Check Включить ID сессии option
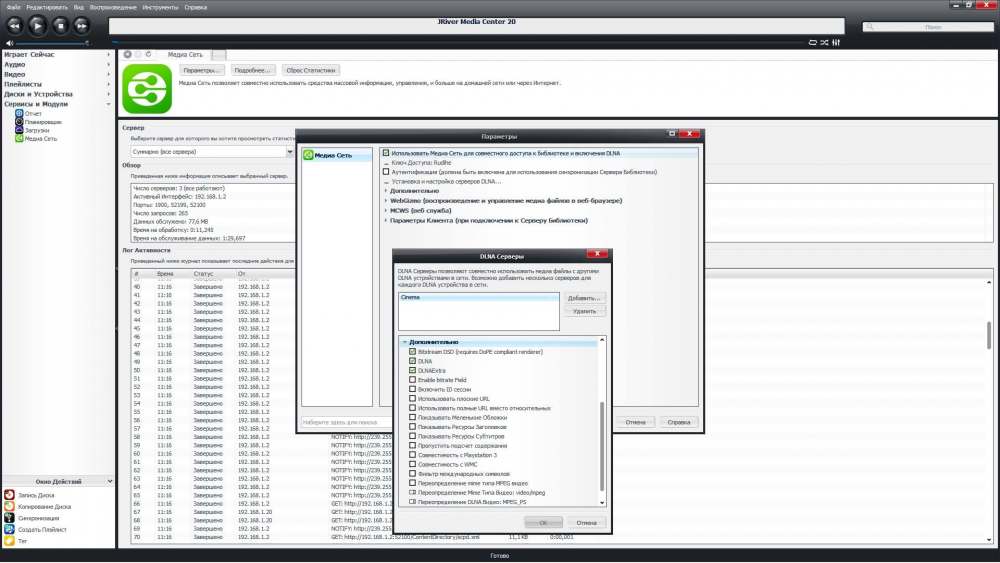1000x563 pixels. 413,389
